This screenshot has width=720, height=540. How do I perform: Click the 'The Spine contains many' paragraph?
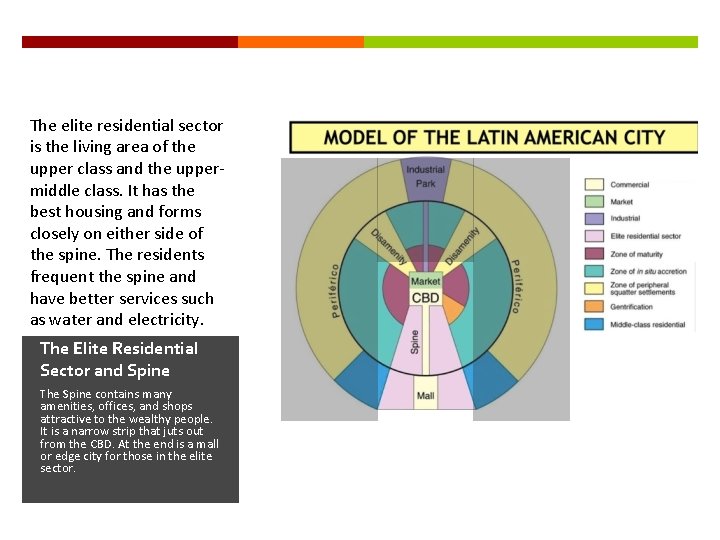point(129,431)
